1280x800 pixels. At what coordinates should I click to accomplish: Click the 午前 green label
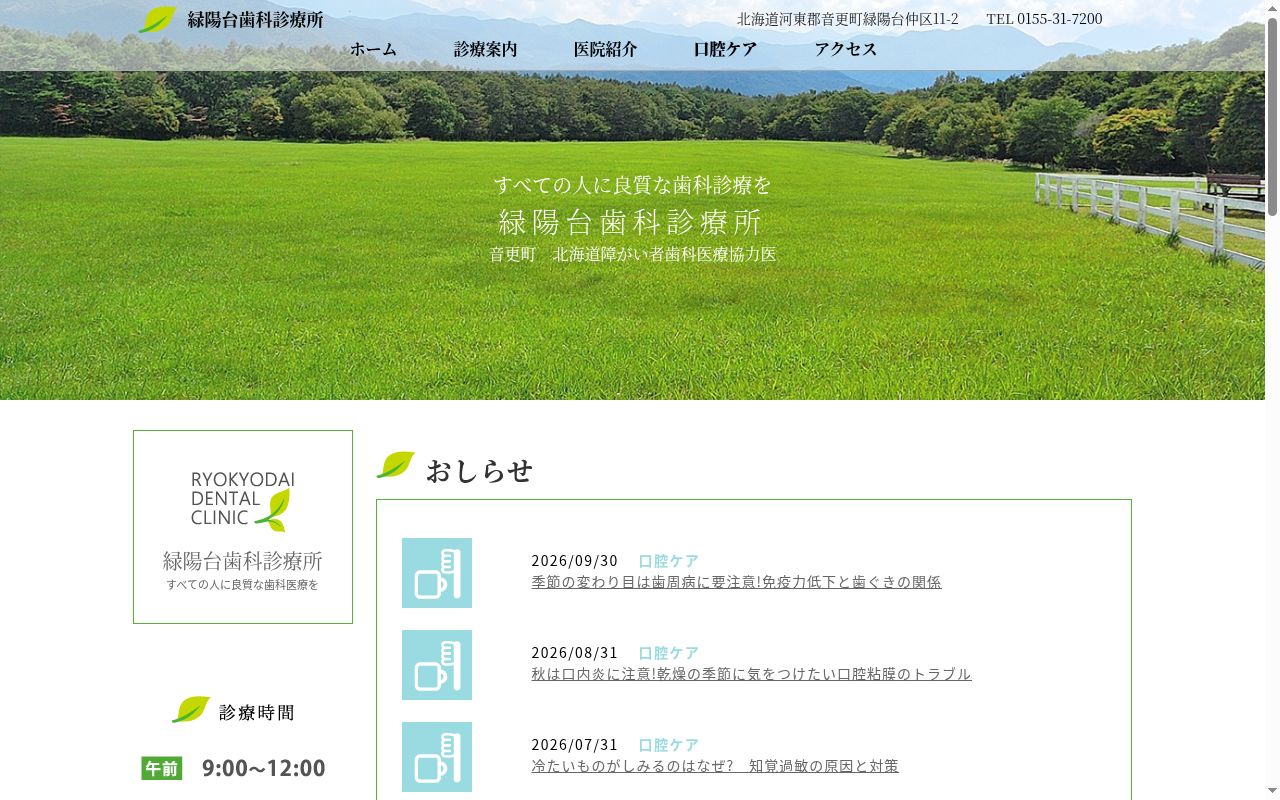coord(162,768)
